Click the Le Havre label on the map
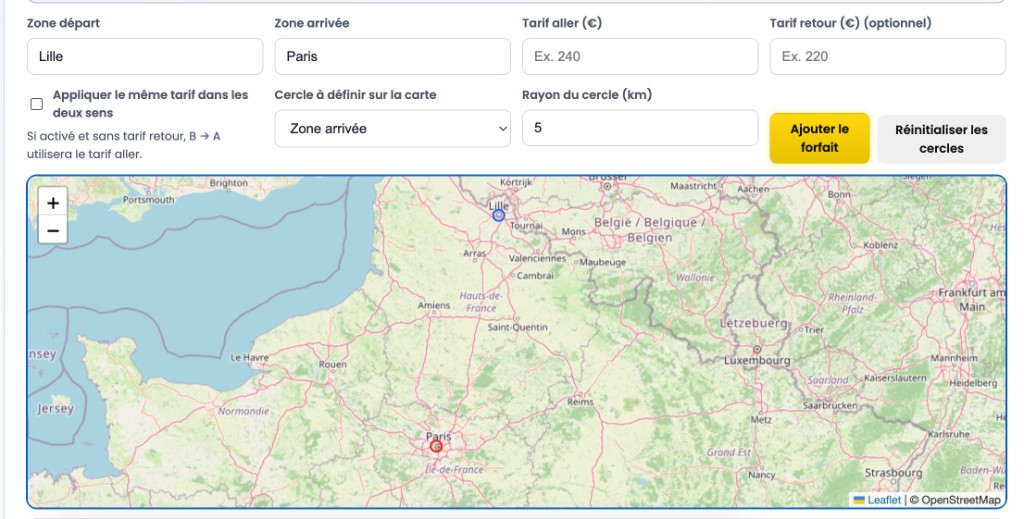This screenshot has height=519, width=1024. tap(249, 358)
